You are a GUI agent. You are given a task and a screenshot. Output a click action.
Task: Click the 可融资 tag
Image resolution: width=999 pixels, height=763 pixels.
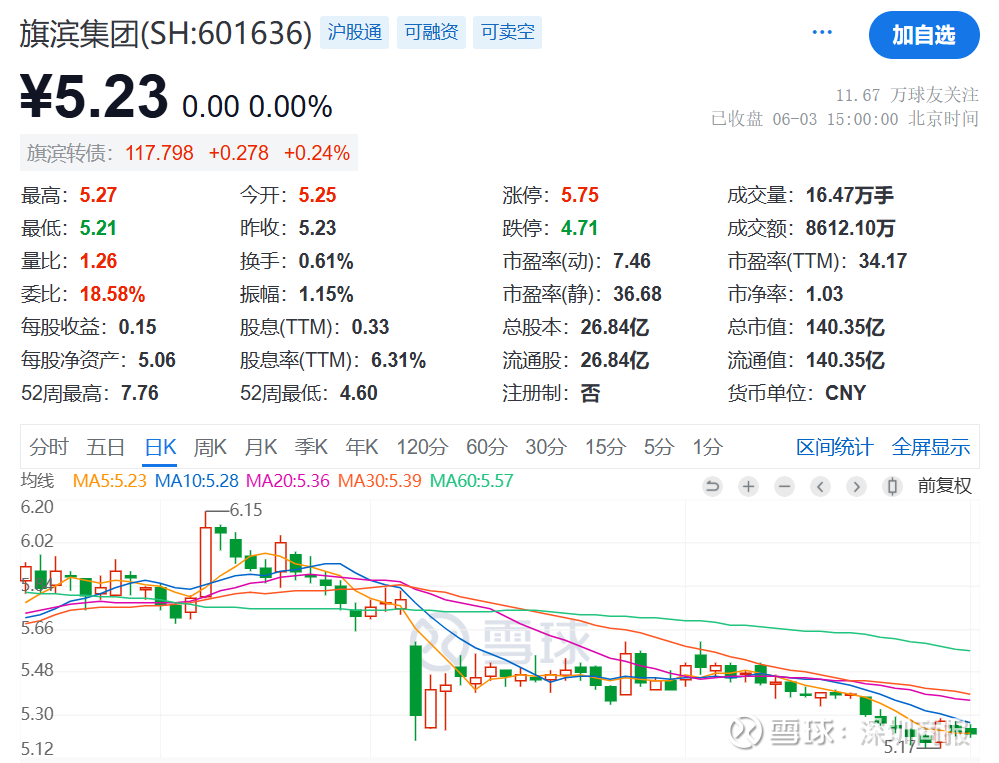431,32
